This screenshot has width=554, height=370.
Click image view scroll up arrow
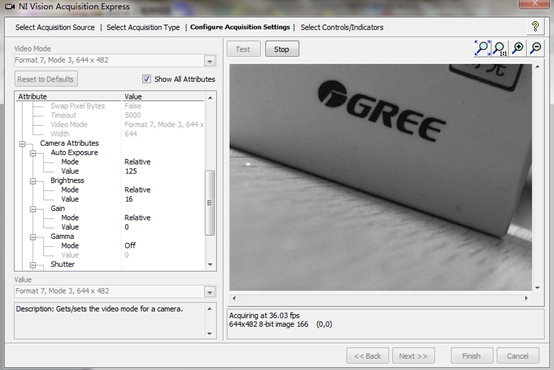[537, 66]
